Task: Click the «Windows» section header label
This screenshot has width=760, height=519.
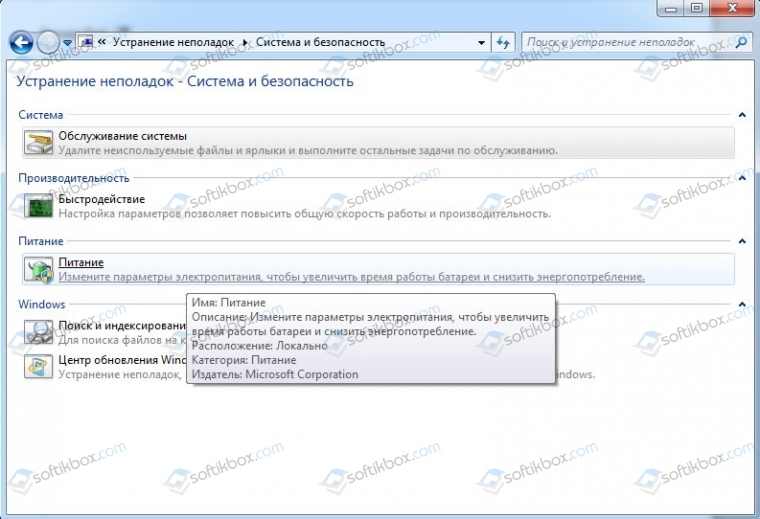Action: (x=42, y=304)
